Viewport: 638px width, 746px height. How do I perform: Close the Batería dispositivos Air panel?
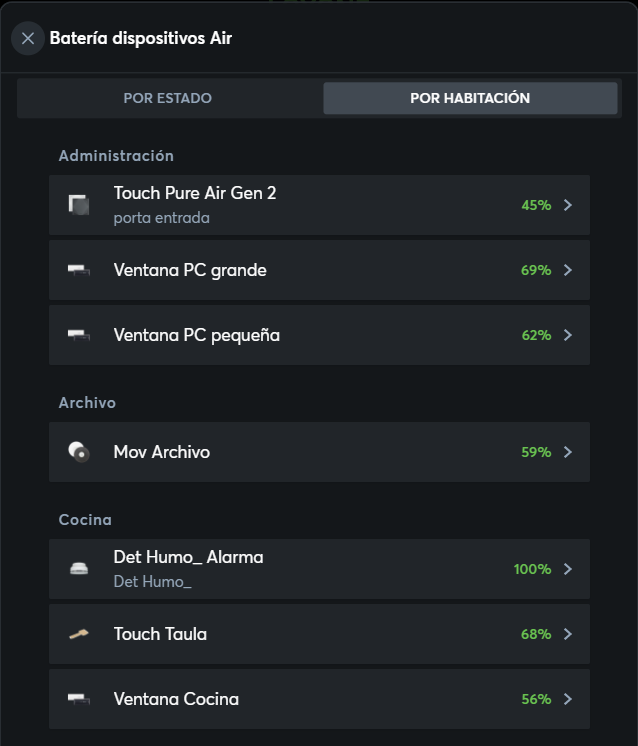(28, 39)
